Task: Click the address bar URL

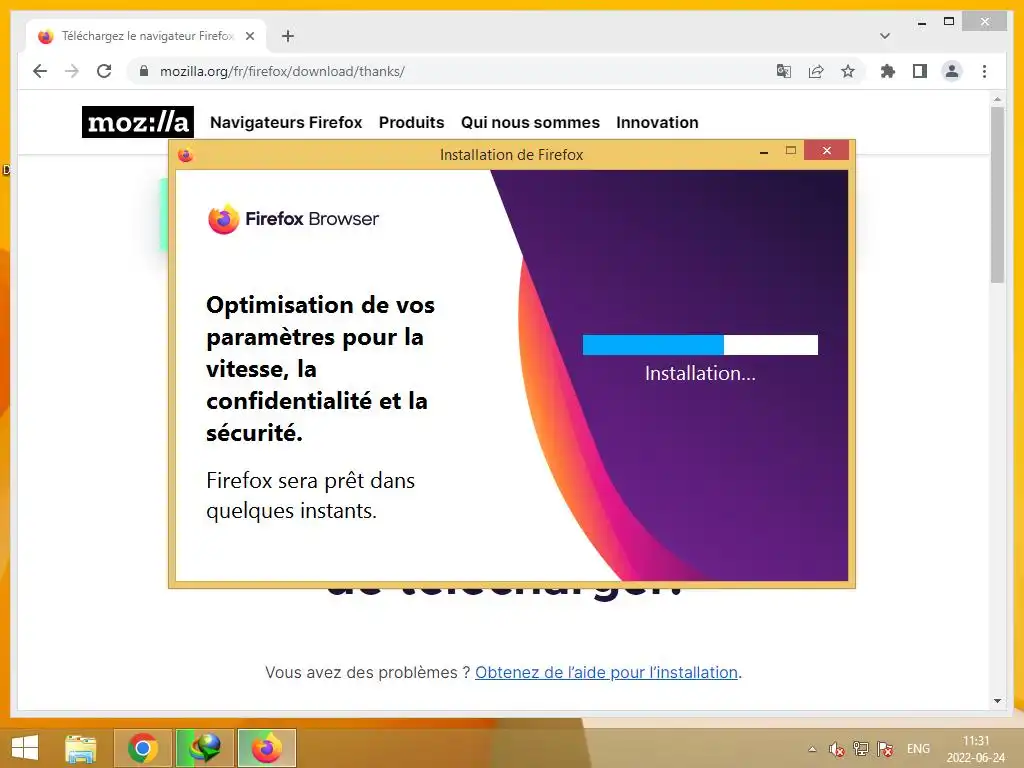Action: click(282, 71)
